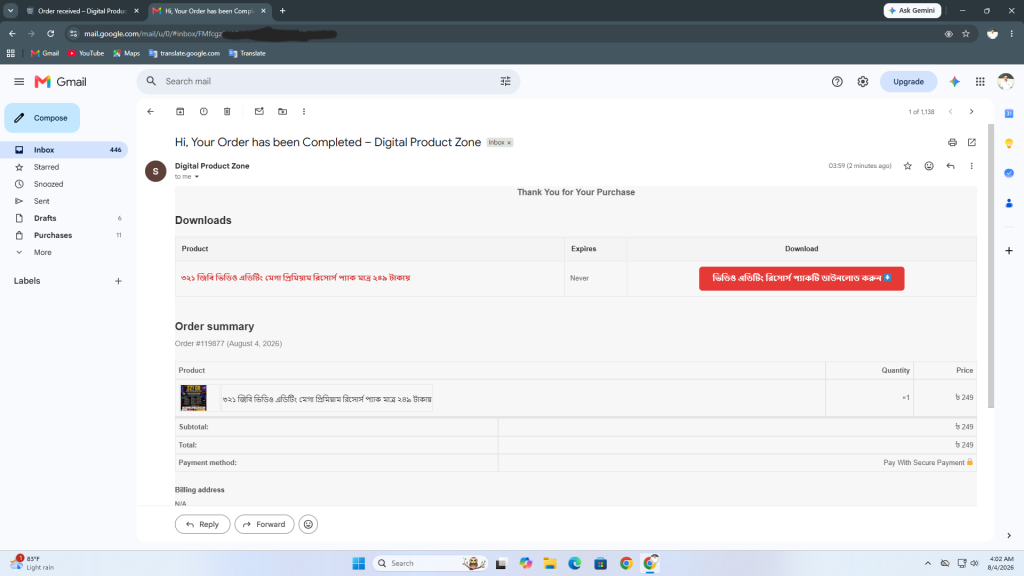Show older email arrow
This screenshot has width=1024, height=576.
(x=972, y=112)
